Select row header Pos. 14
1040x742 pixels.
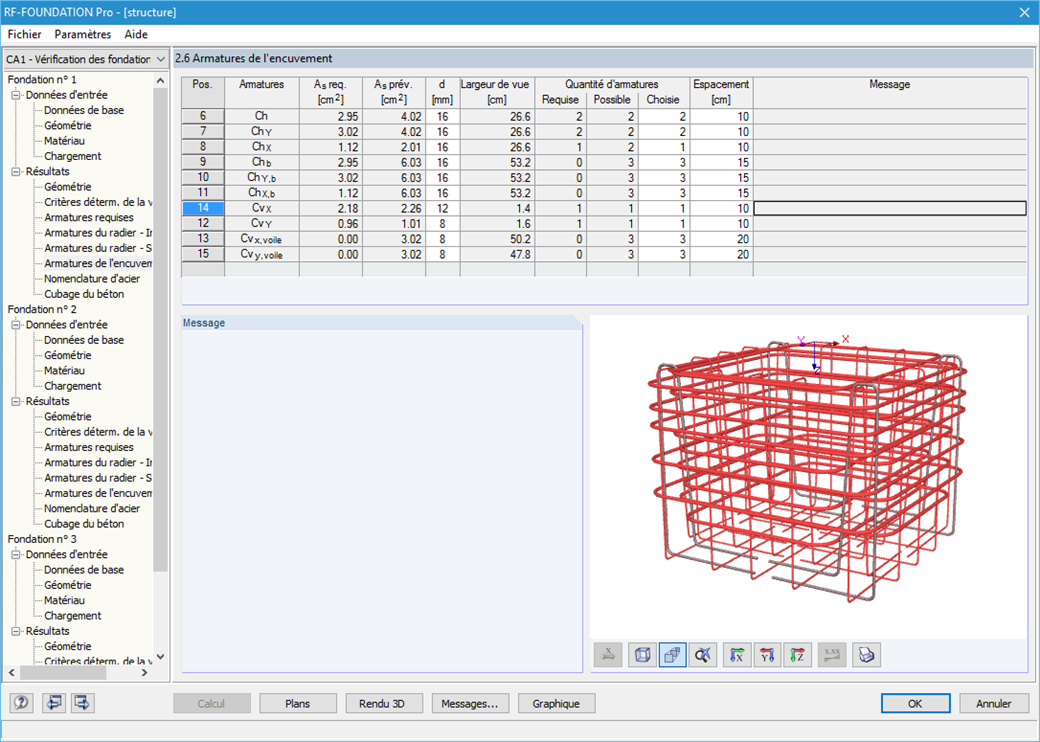pos(203,208)
